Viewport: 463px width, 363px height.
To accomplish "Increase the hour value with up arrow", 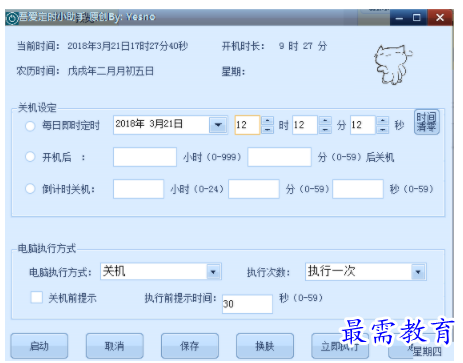I will tap(267, 120).
